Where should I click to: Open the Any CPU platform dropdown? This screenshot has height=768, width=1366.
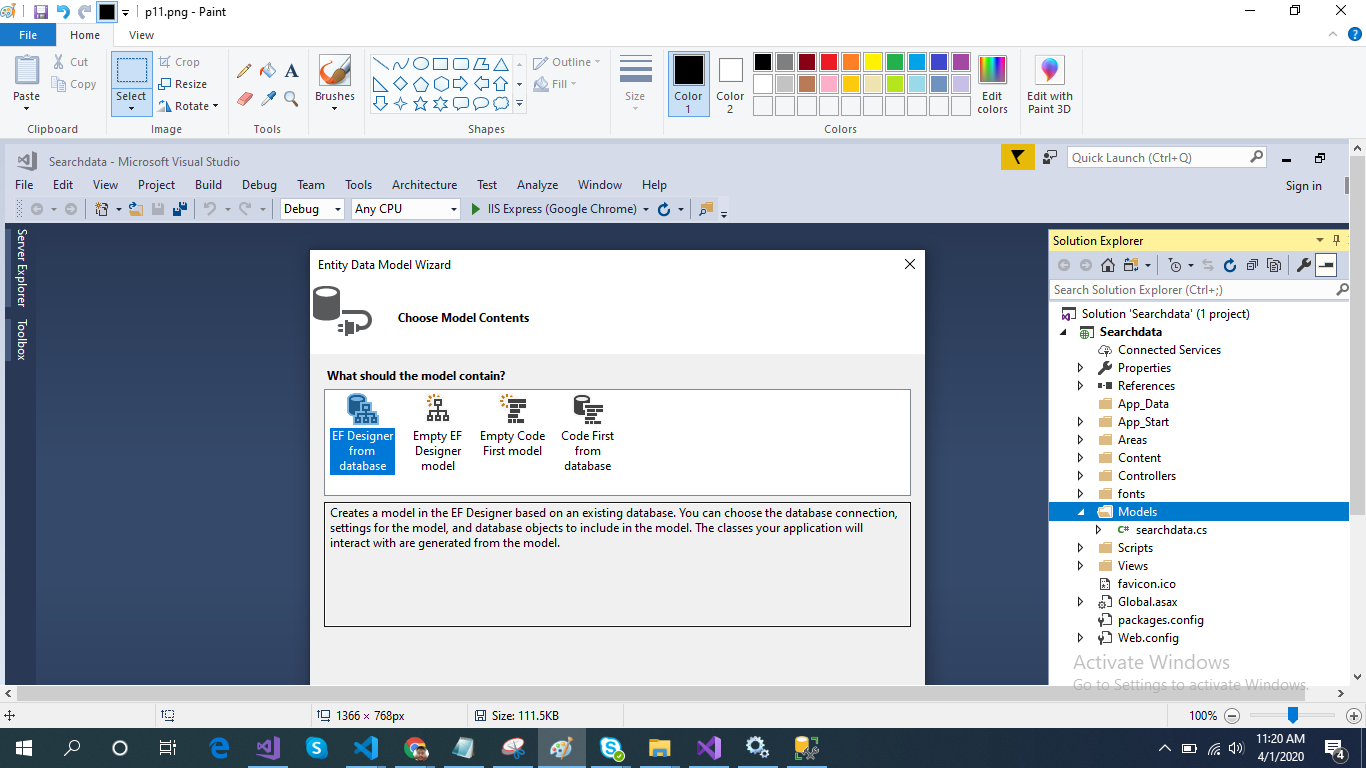pos(405,209)
